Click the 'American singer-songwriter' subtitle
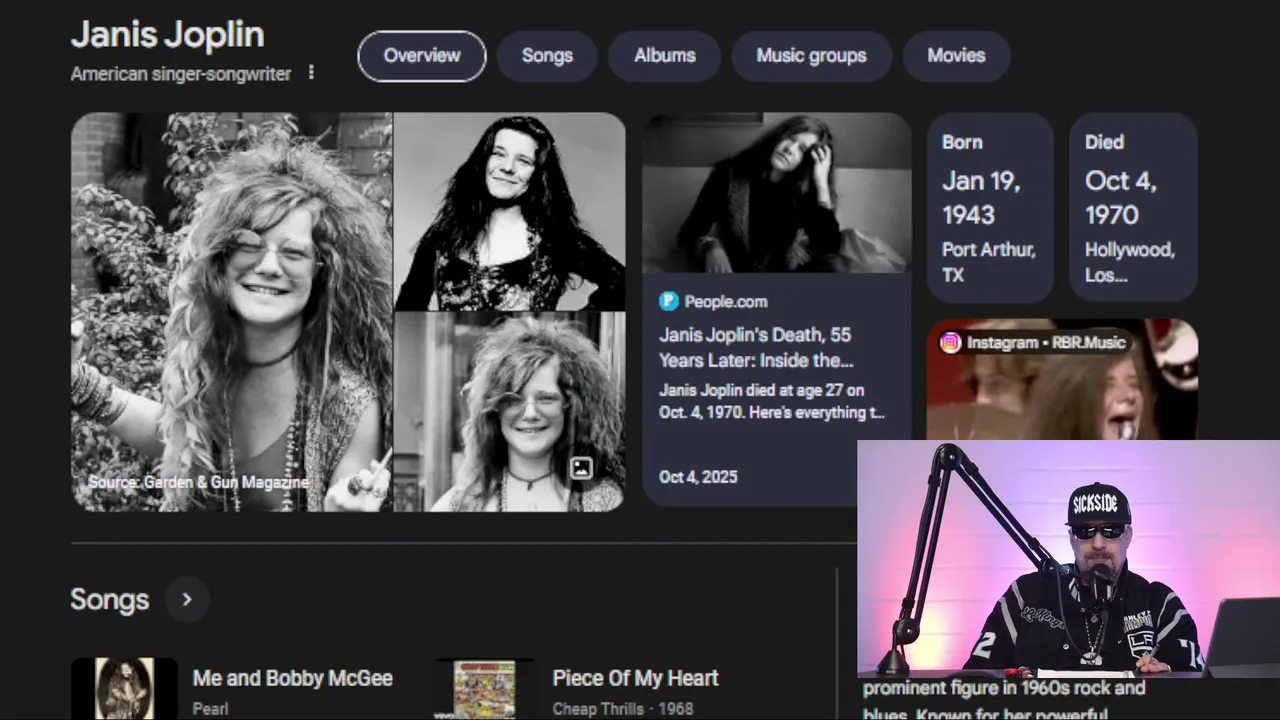 (x=181, y=74)
